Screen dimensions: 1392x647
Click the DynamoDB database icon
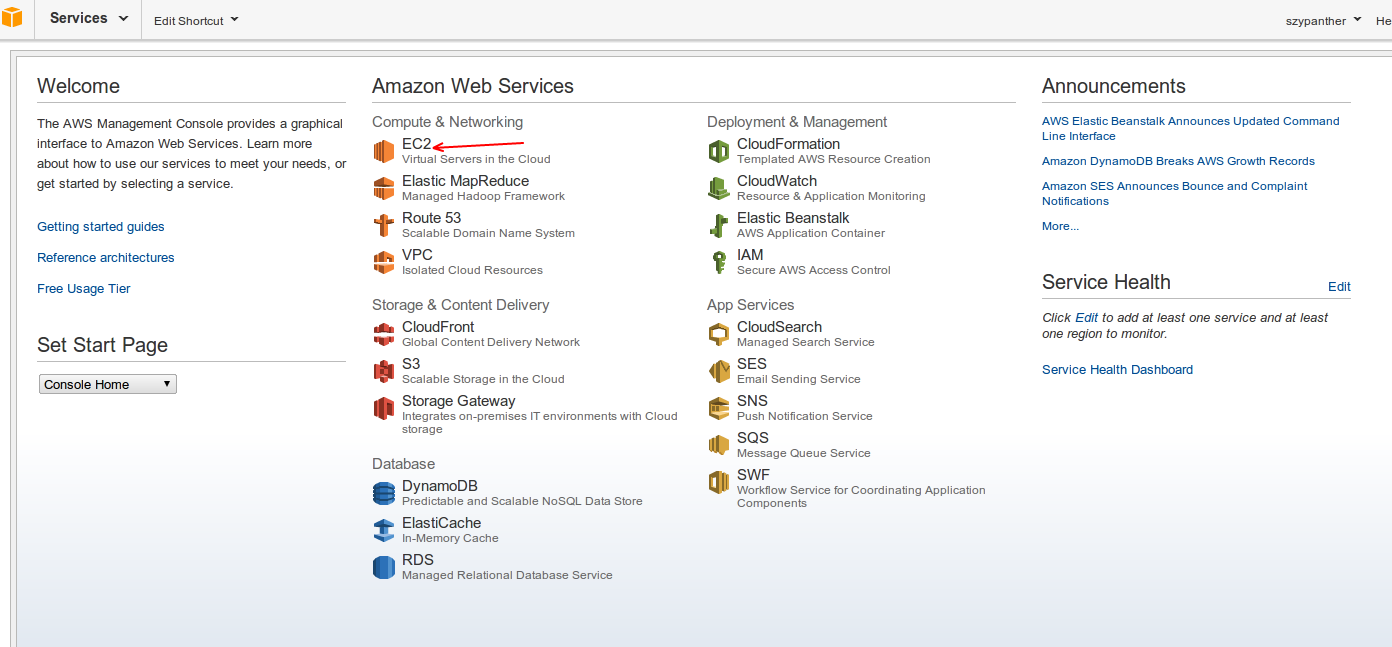coord(384,493)
